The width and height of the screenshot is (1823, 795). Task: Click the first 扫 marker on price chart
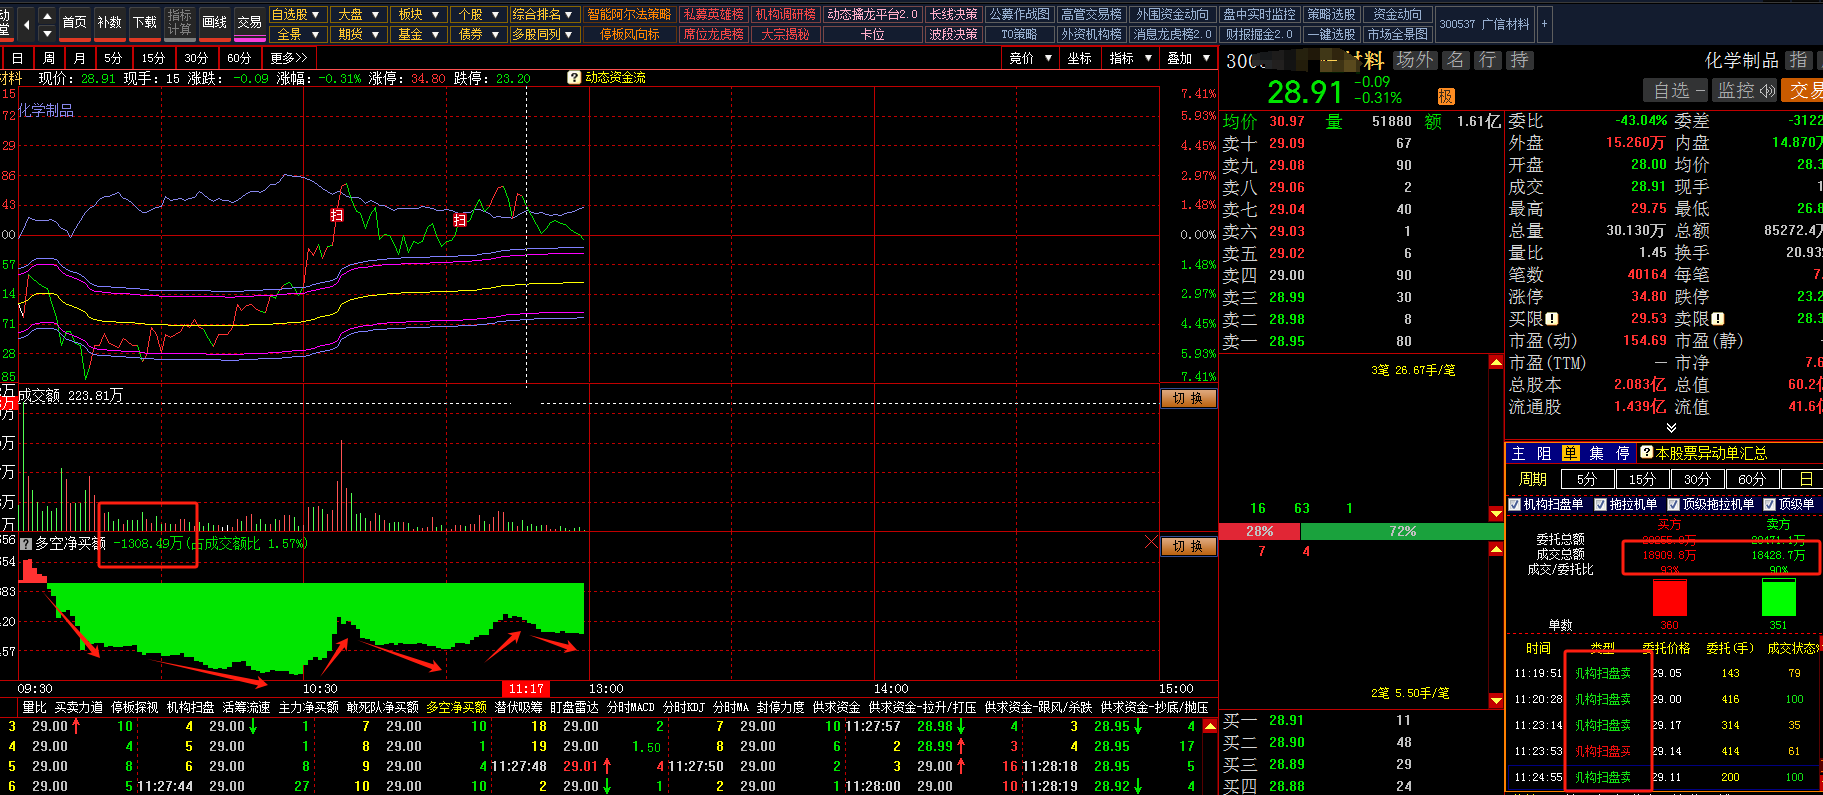click(337, 215)
